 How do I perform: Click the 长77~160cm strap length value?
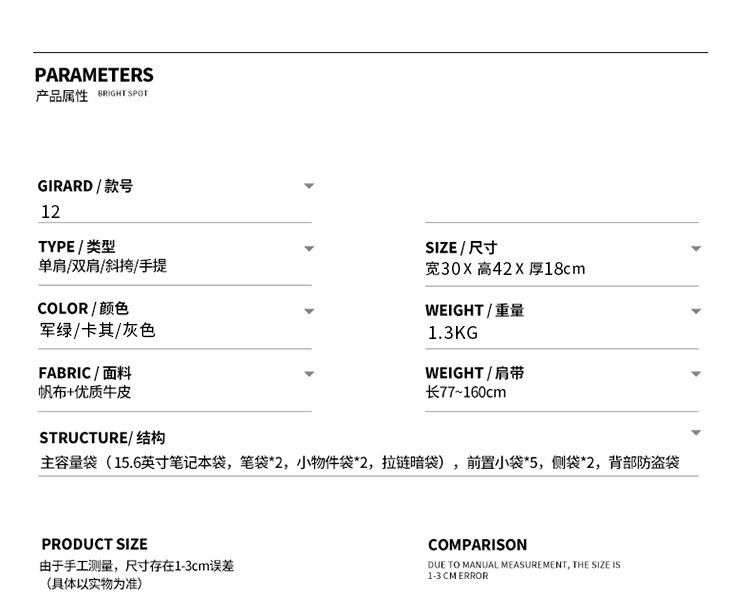466,392
